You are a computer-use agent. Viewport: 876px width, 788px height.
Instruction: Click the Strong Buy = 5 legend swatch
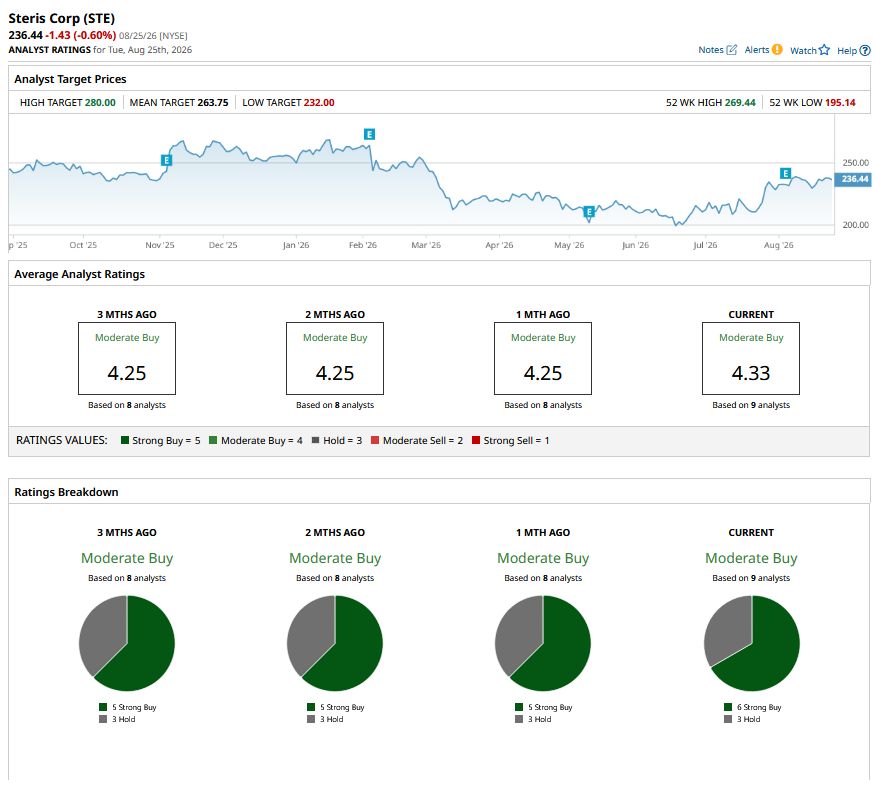click(x=125, y=440)
